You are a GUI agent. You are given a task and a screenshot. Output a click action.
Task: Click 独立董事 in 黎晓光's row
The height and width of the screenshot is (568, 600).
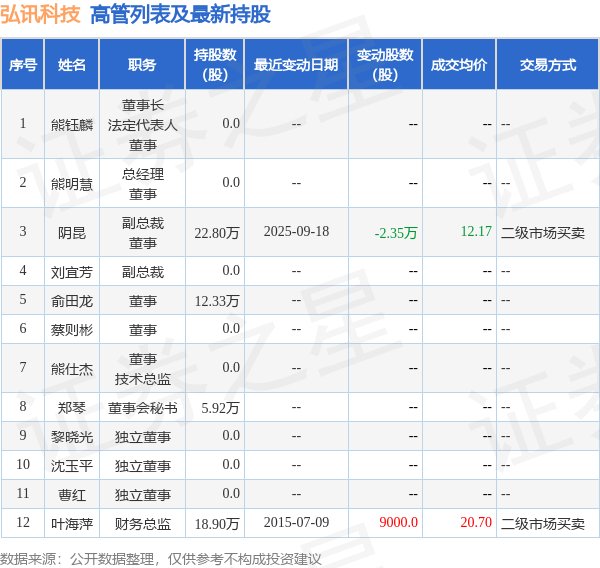142,437
